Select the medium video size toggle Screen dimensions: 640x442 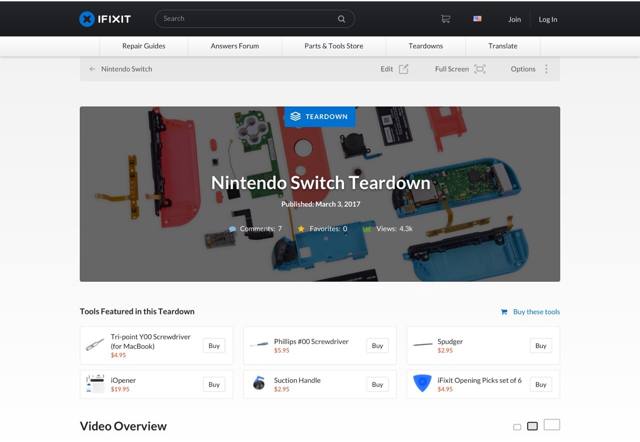[532, 426]
